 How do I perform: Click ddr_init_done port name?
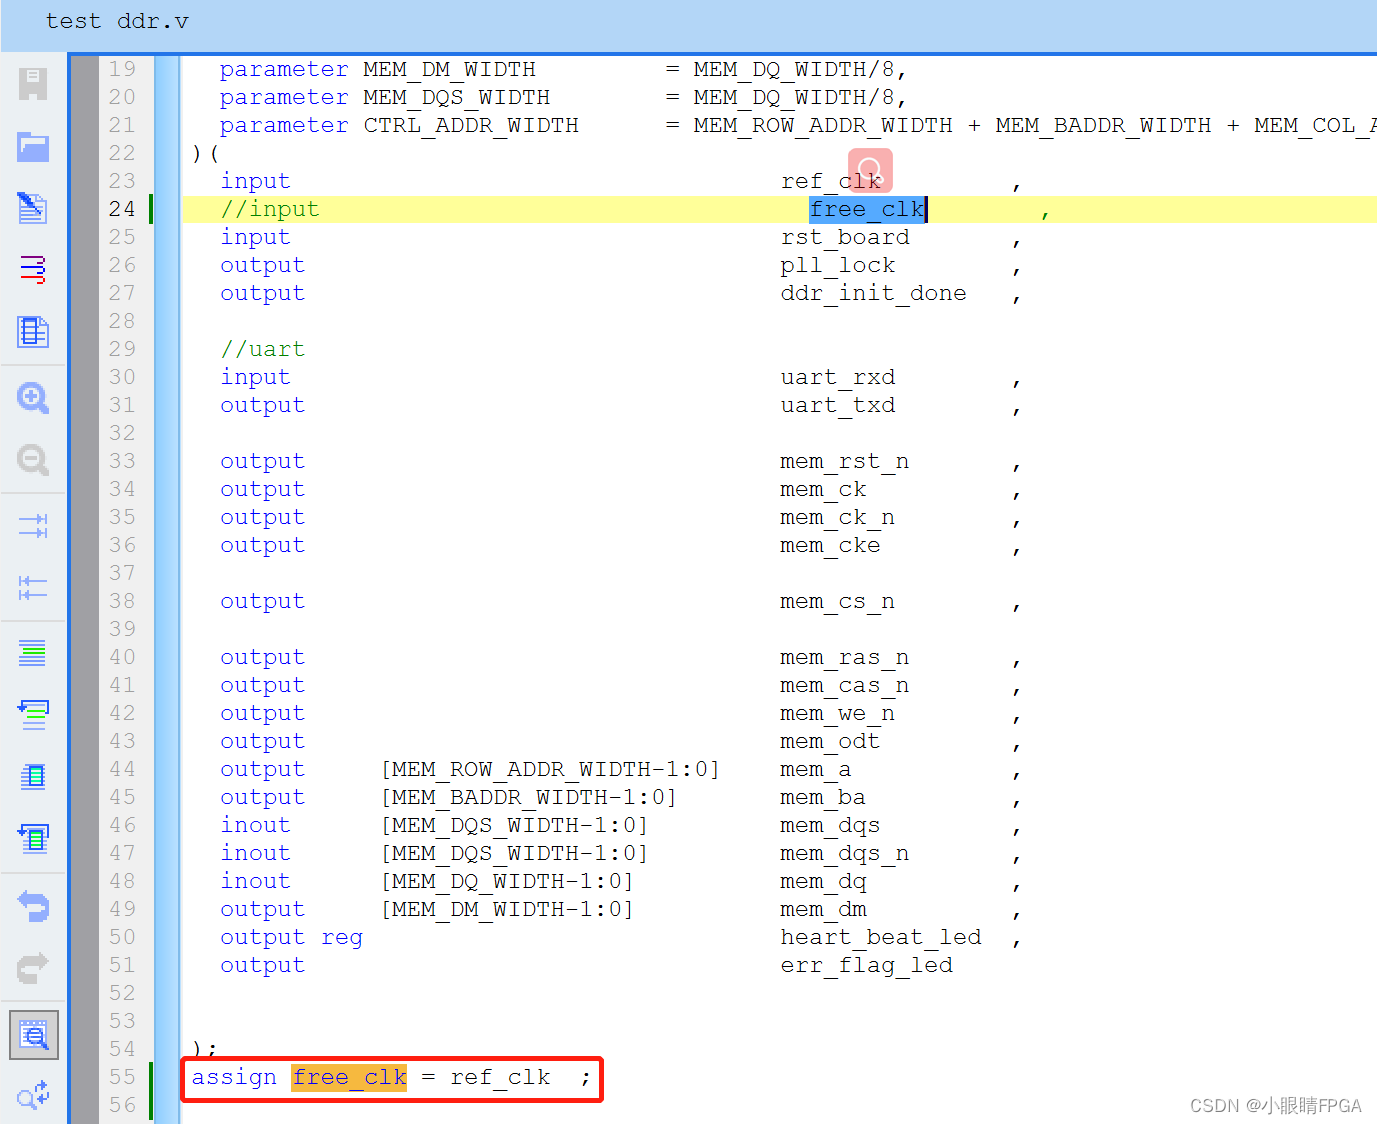coord(873,293)
